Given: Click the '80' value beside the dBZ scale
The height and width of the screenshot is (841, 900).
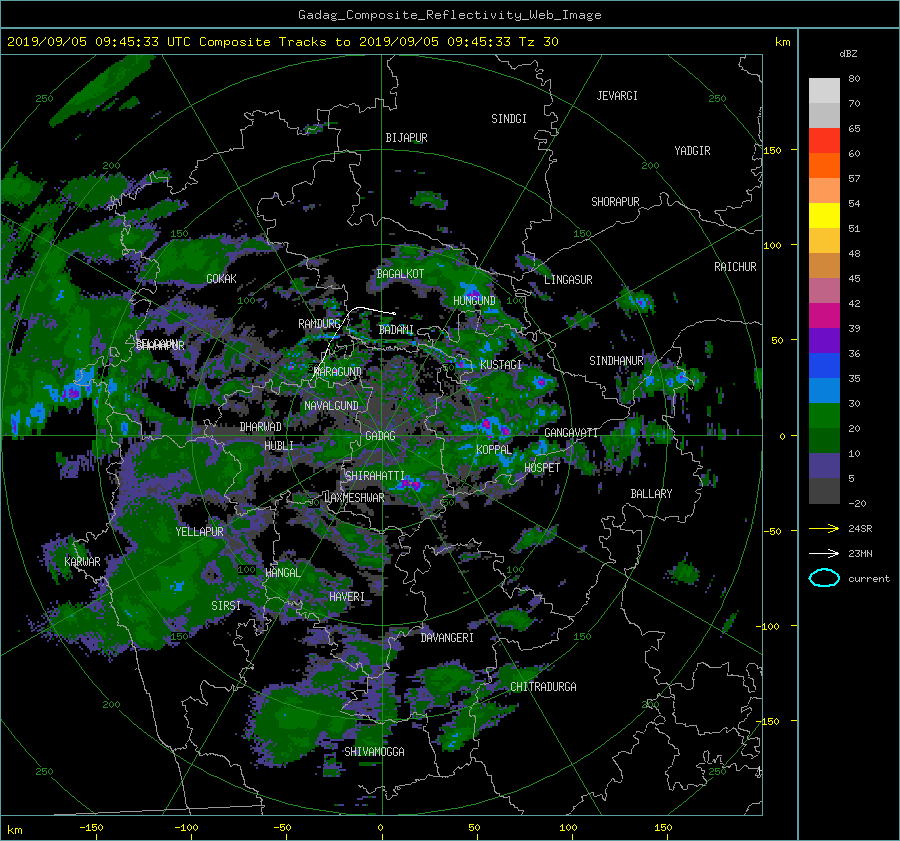Looking at the screenshot, I should [854, 79].
